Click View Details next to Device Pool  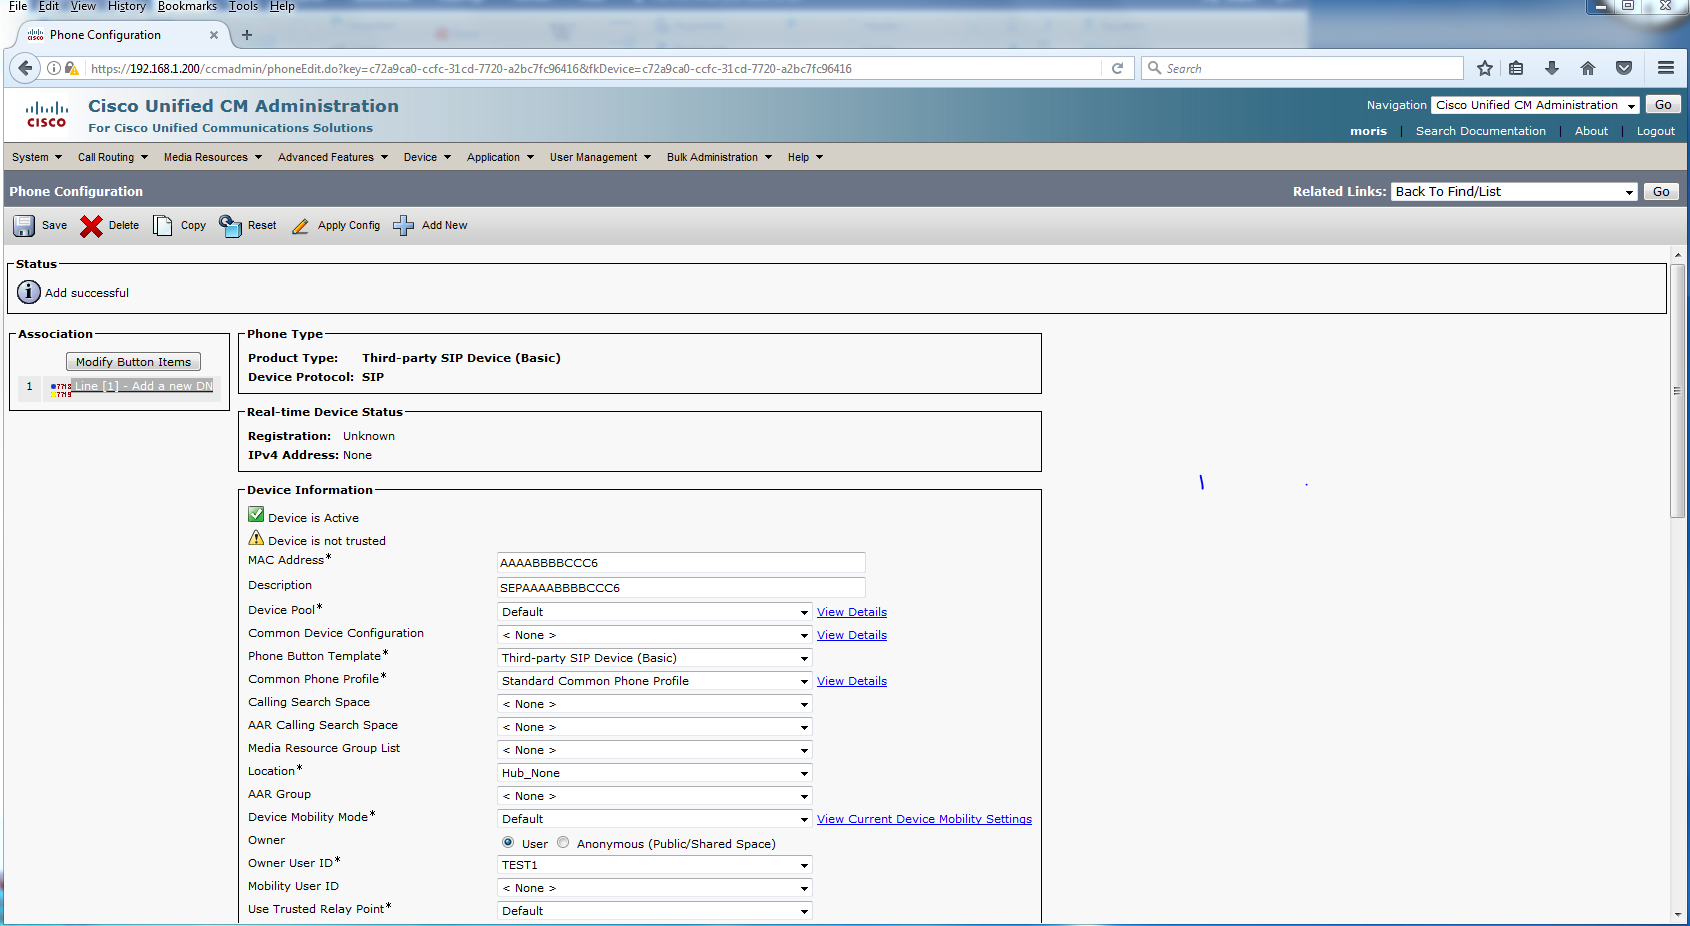(x=852, y=612)
